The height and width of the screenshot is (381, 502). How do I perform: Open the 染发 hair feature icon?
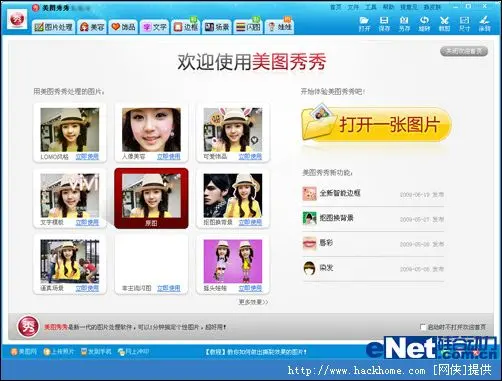309,268
